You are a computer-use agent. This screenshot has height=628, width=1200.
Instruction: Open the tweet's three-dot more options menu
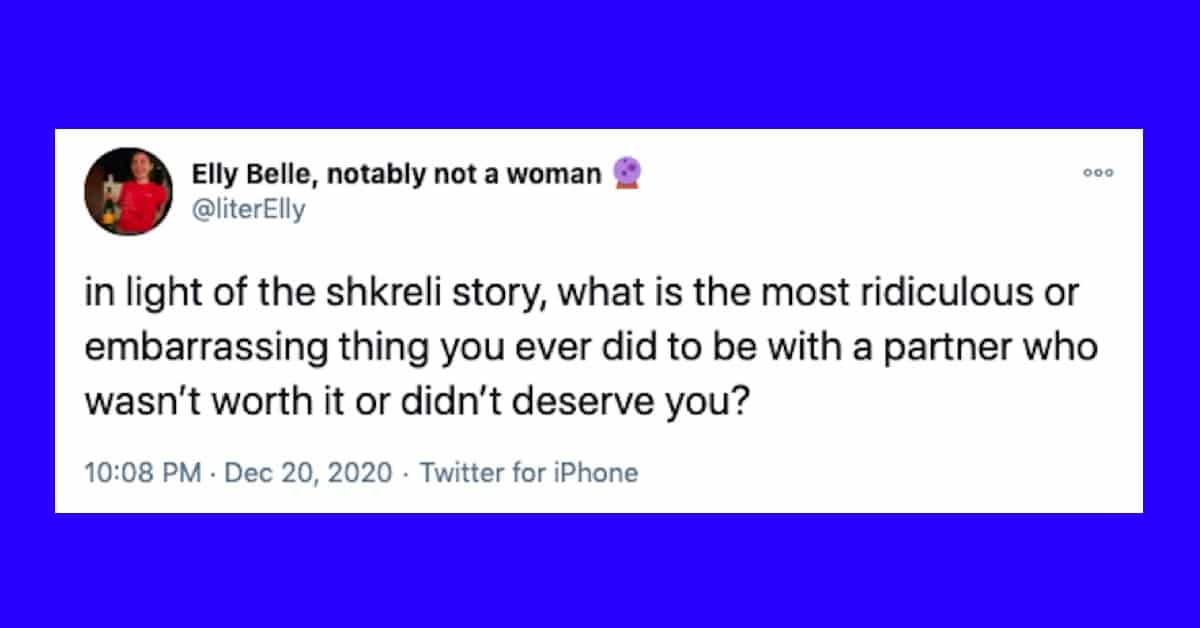(x=1098, y=173)
